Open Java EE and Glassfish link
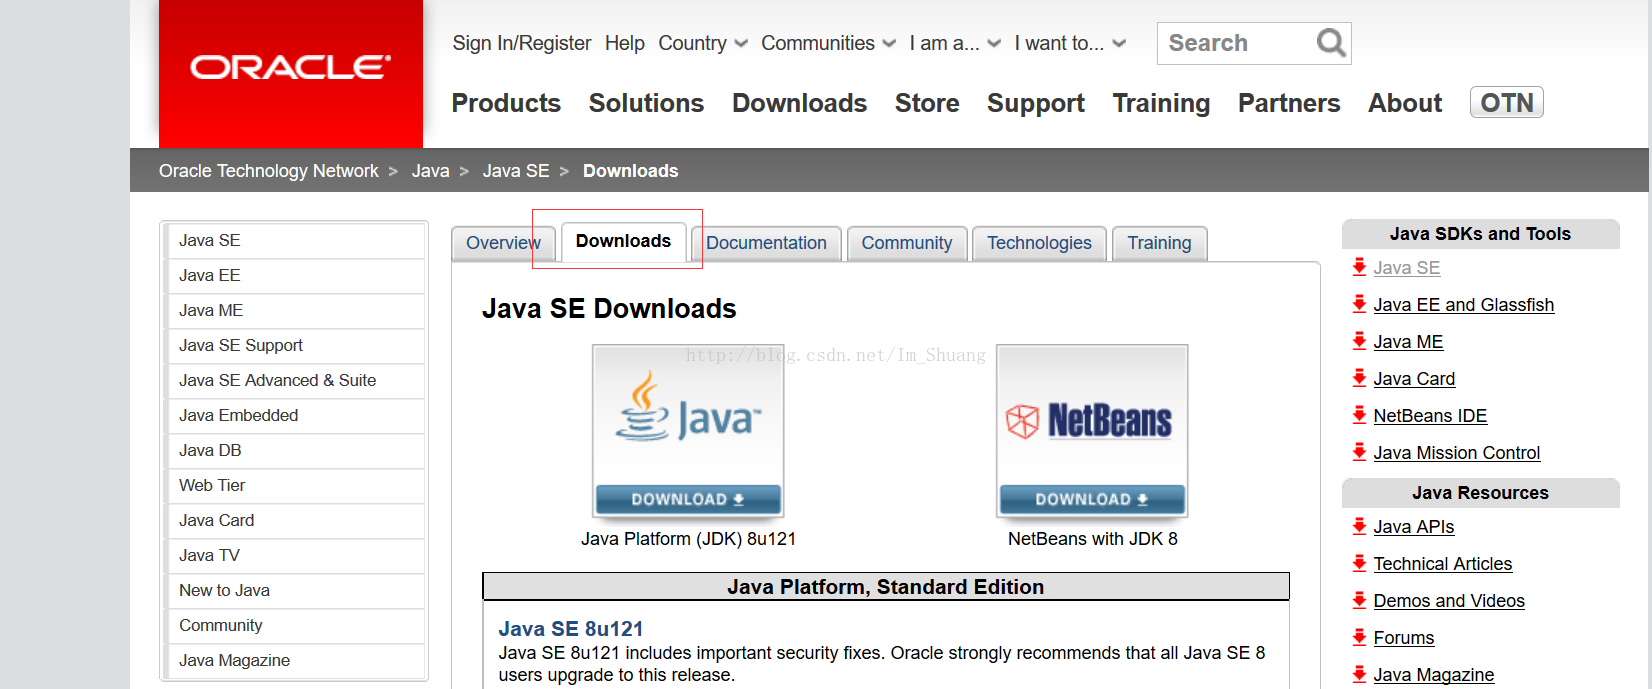Viewport: 1652px width, 689px height. coord(1463,305)
